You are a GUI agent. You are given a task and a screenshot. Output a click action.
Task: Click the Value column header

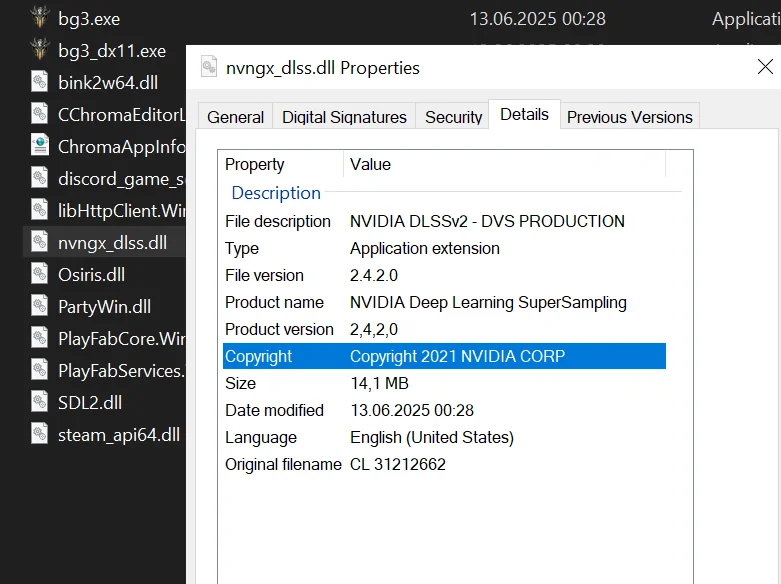coord(370,165)
